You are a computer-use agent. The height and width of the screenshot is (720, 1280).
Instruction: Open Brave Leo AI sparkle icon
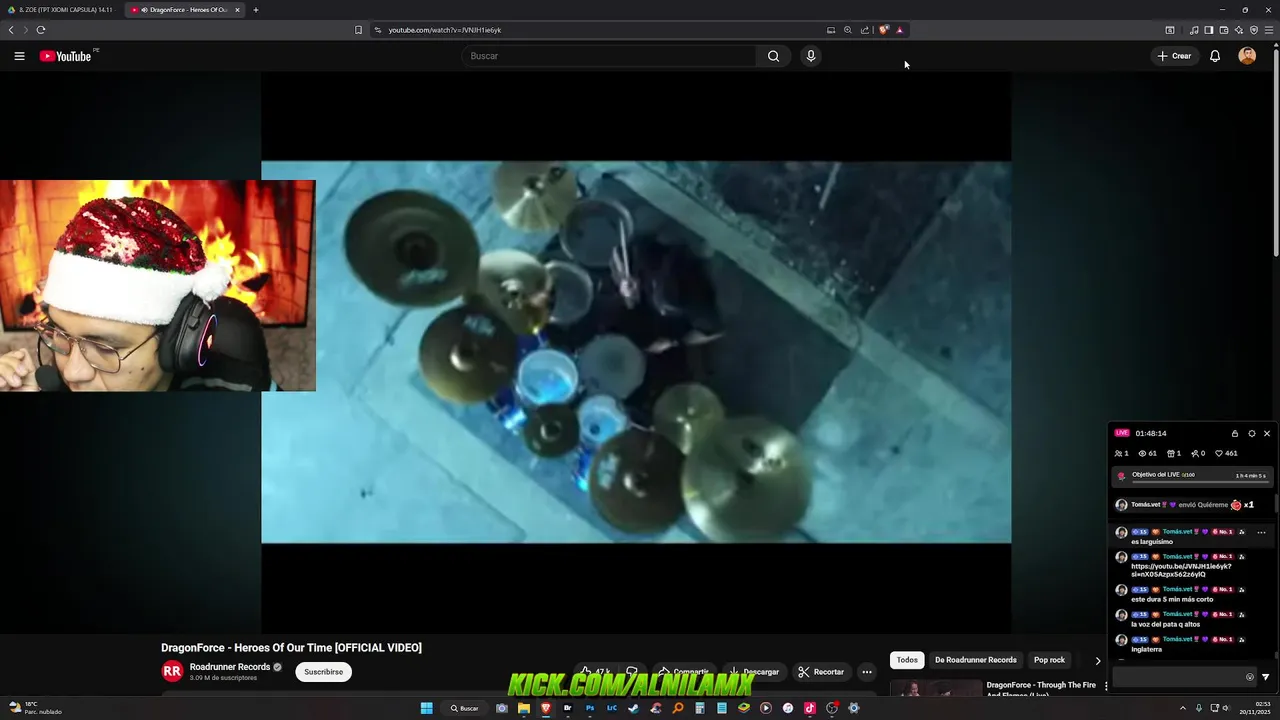pyautogui.click(x=1239, y=30)
